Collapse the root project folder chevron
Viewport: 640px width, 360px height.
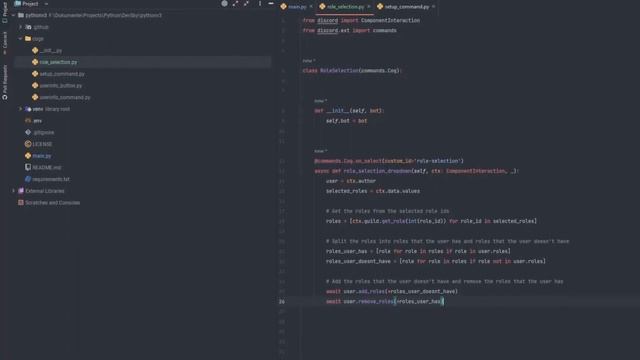pos(13,15)
